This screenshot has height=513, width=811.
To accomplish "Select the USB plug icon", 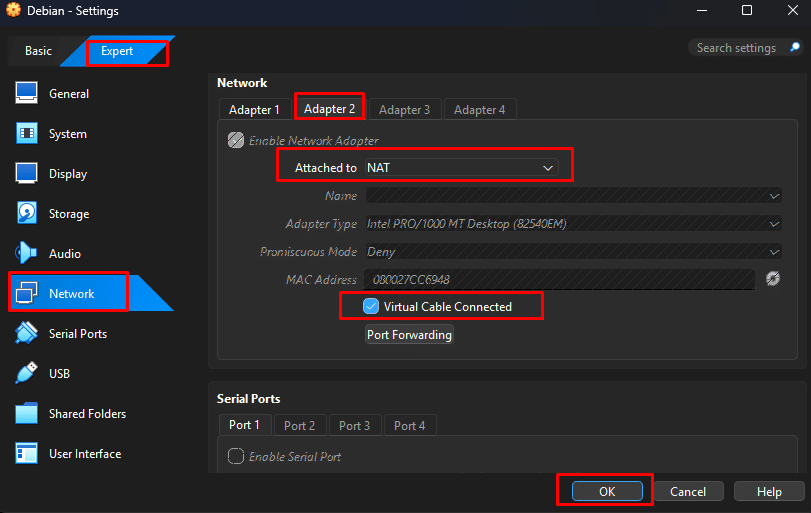I will (x=26, y=373).
